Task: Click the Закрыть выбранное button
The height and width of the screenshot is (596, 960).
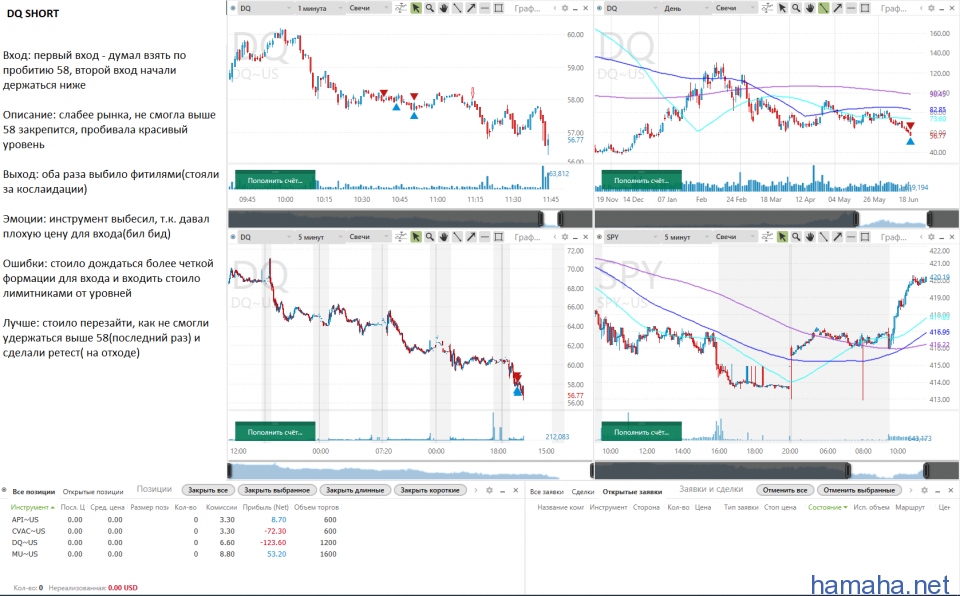Action: tap(277, 490)
